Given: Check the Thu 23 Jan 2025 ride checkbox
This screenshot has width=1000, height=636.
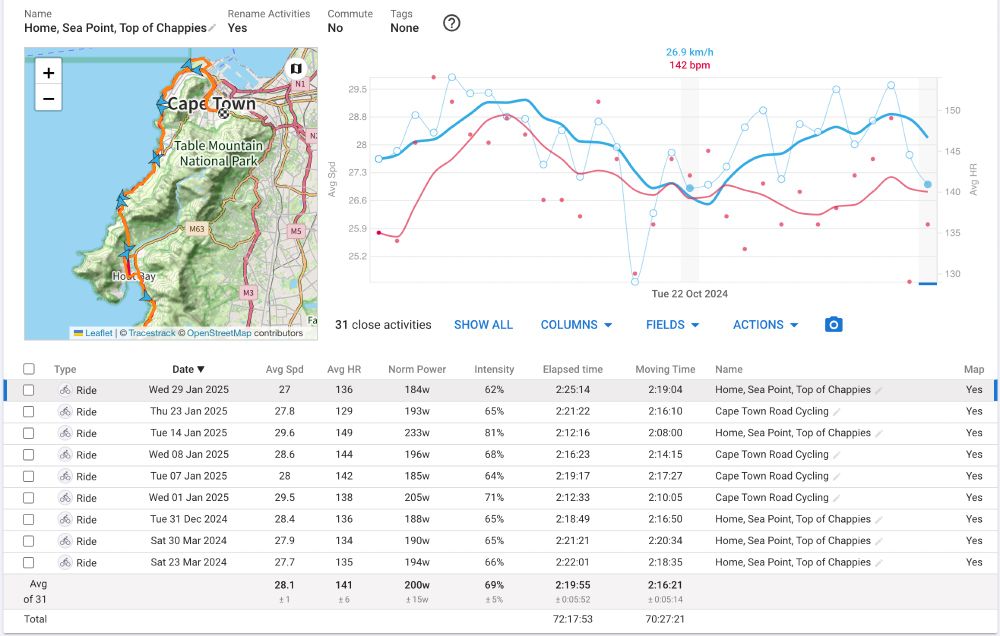Looking at the screenshot, I should [29, 411].
